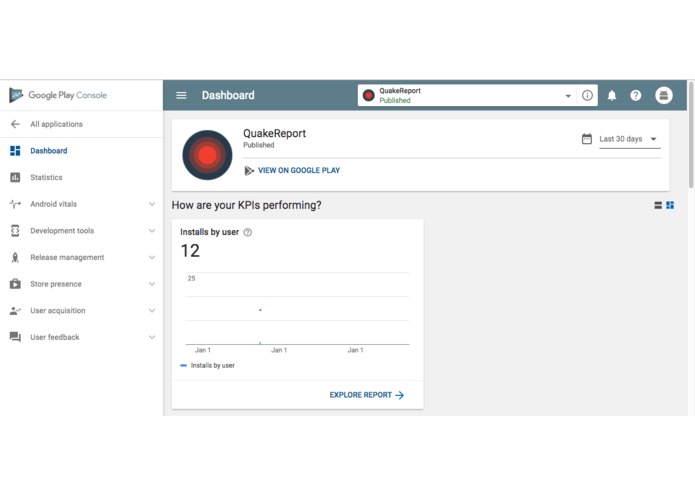The width and height of the screenshot is (695, 494).
Task: Click the large QuakeReport app logo
Action: (207, 155)
